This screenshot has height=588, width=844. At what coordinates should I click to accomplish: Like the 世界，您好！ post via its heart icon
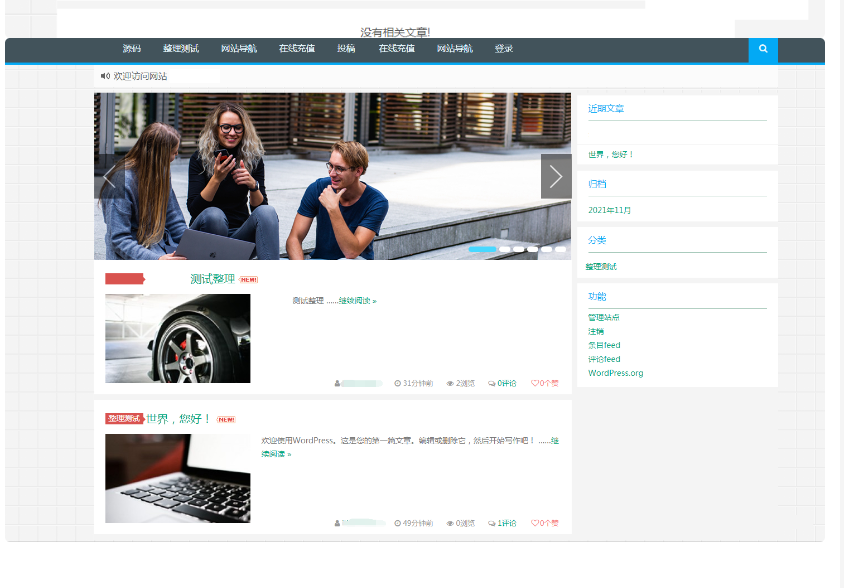click(x=535, y=523)
